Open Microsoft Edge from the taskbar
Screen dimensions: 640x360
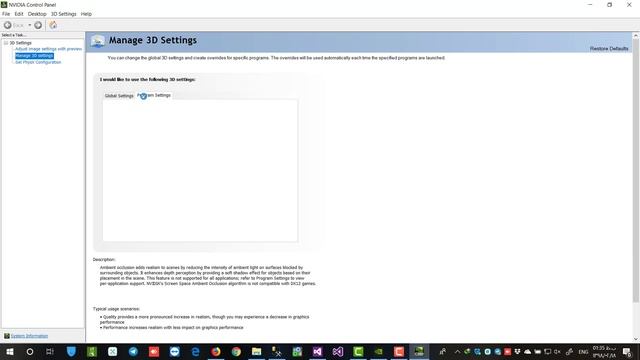click(x=196, y=351)
